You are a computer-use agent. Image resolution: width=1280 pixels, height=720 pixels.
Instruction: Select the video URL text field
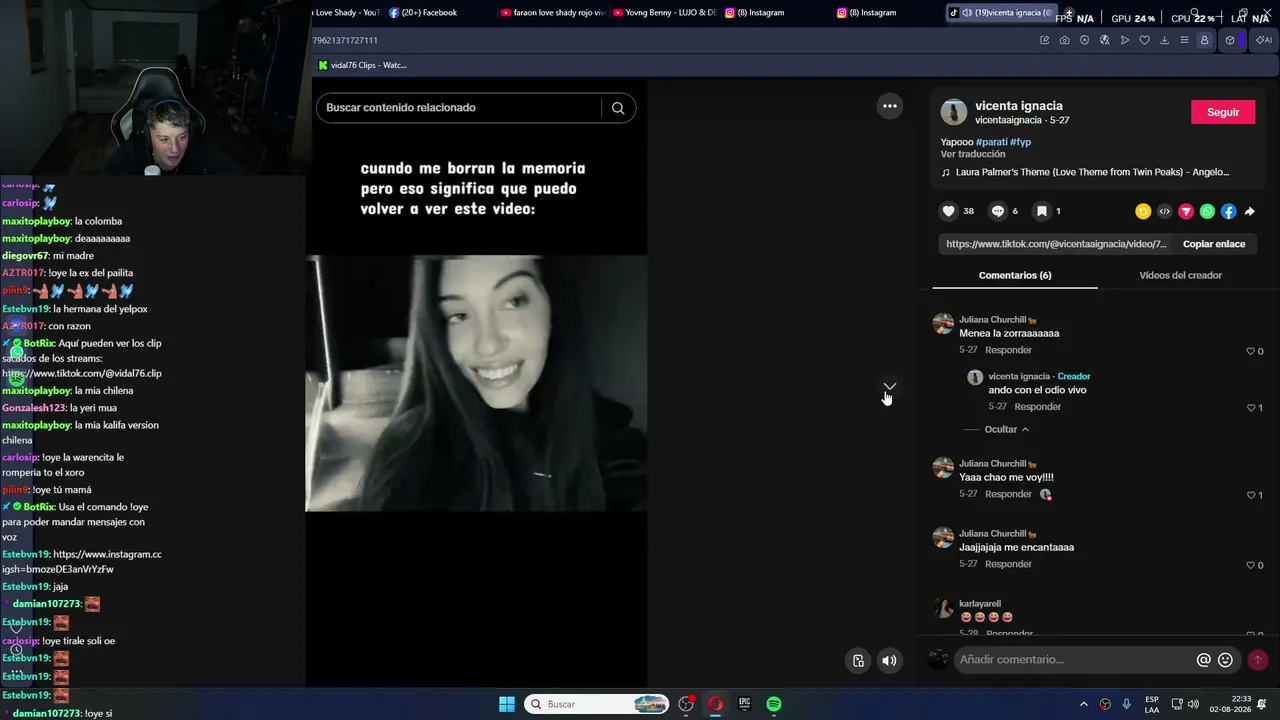(1056, 244)
